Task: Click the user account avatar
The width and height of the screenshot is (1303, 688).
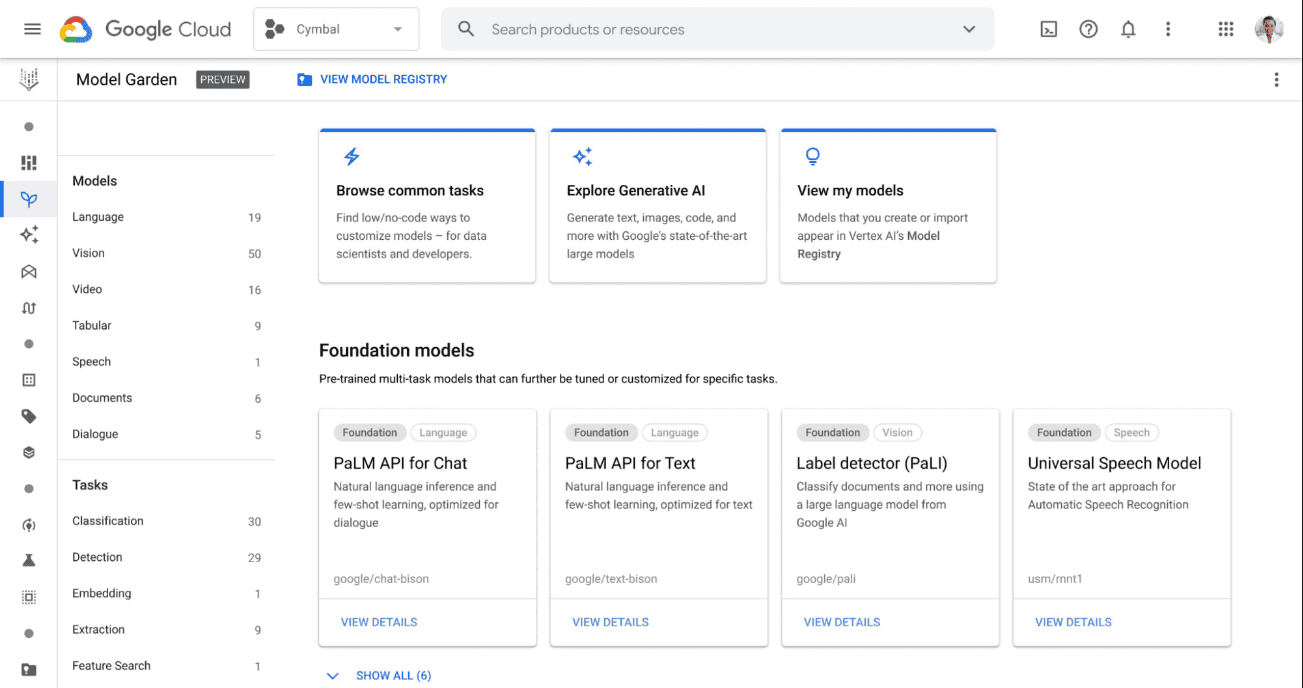Action: point(1269,29)
